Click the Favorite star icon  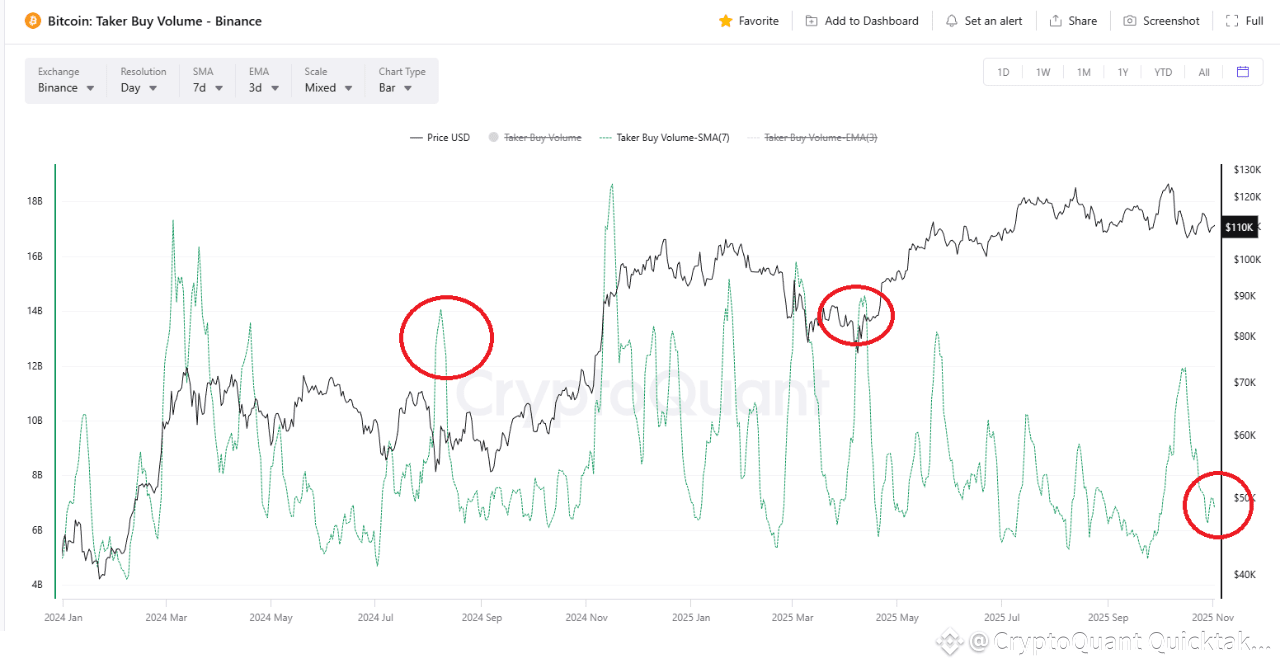pyautogui.click(x=726, y=21)
